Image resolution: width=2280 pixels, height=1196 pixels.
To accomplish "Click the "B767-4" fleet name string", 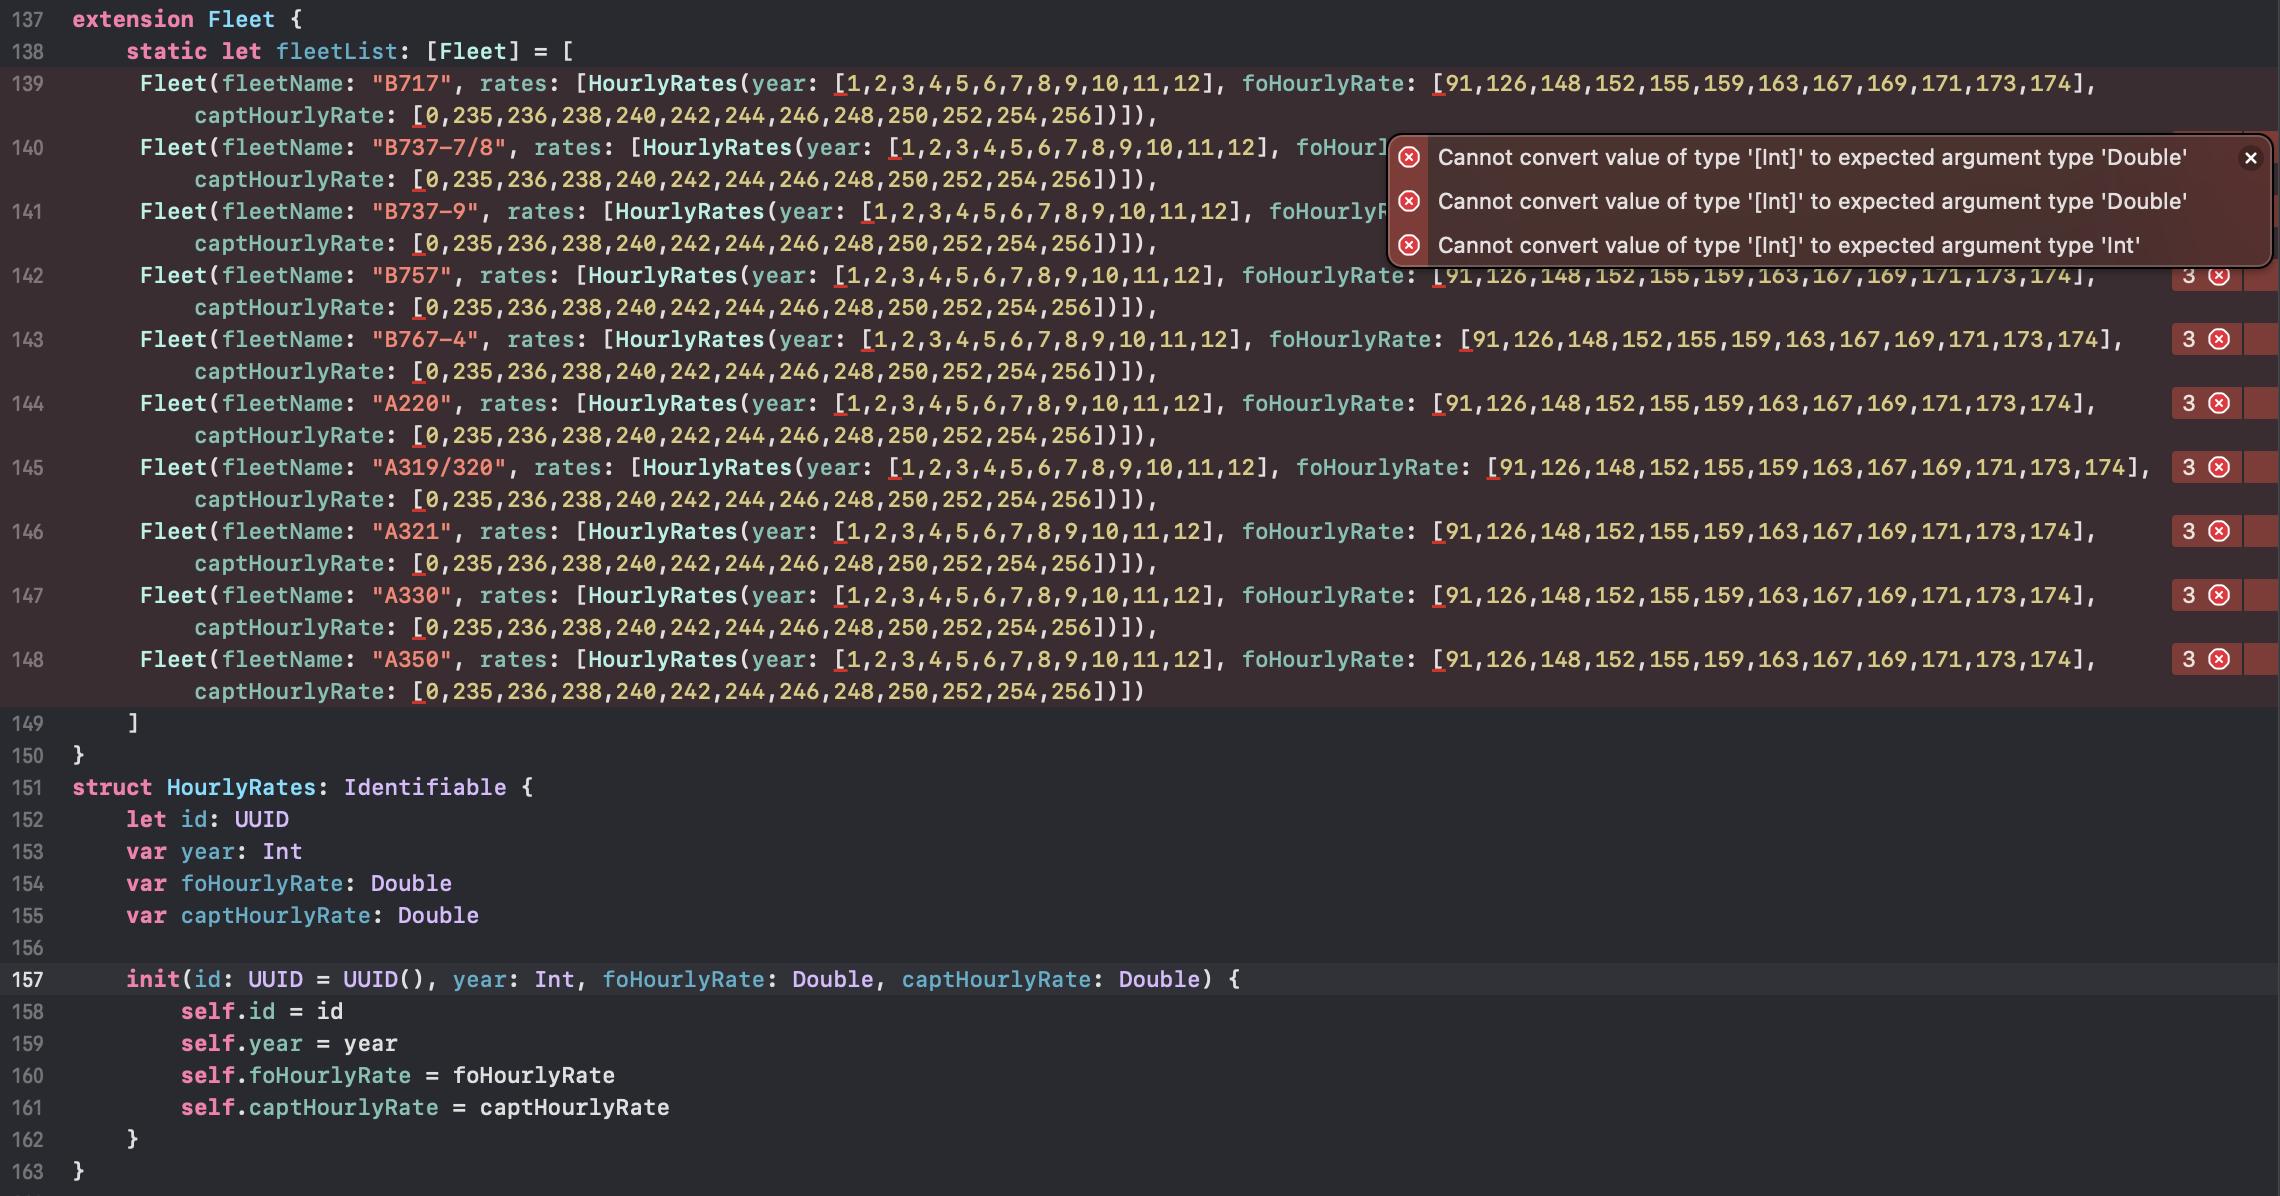I will tap(425, 339).
